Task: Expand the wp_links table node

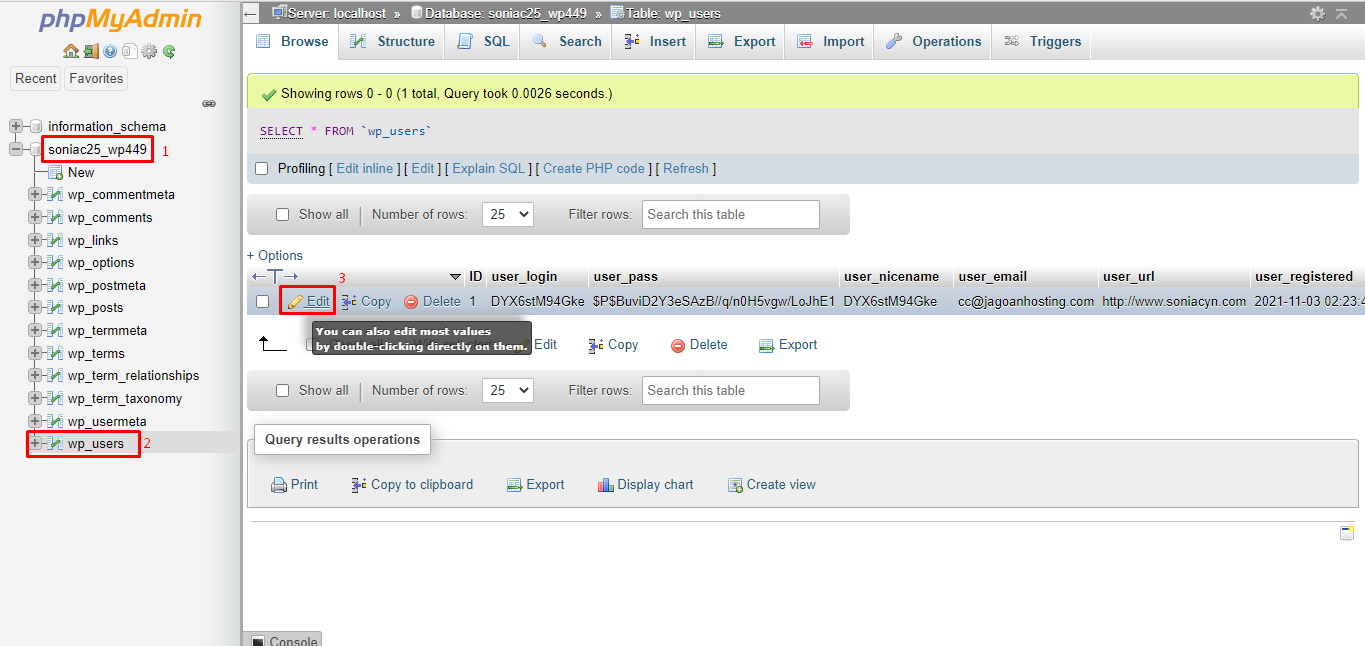Action: click(x=35, y=241)
